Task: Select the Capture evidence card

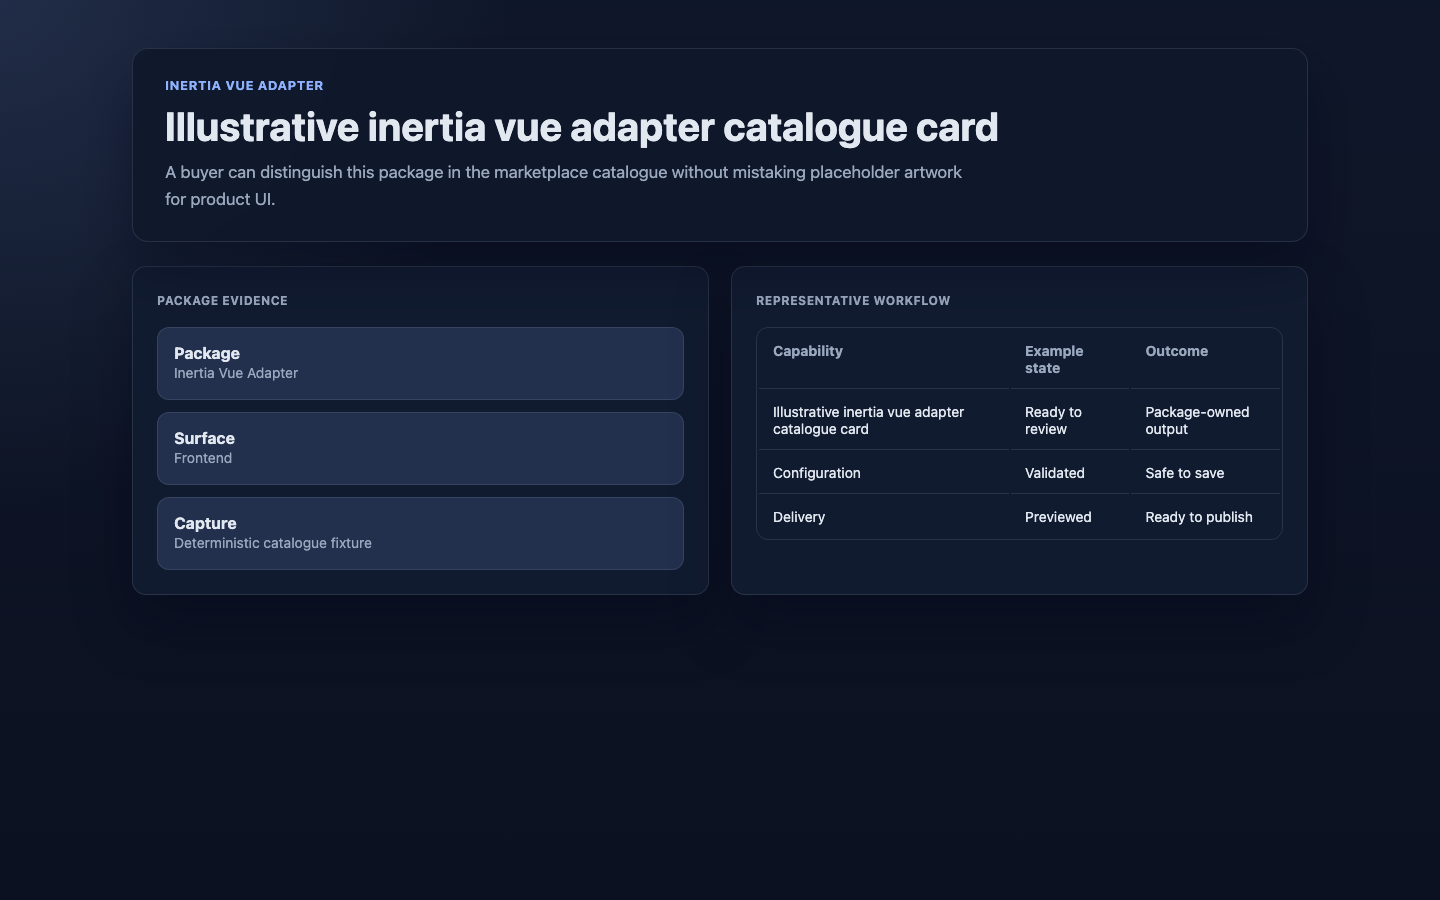Action: 420,533
